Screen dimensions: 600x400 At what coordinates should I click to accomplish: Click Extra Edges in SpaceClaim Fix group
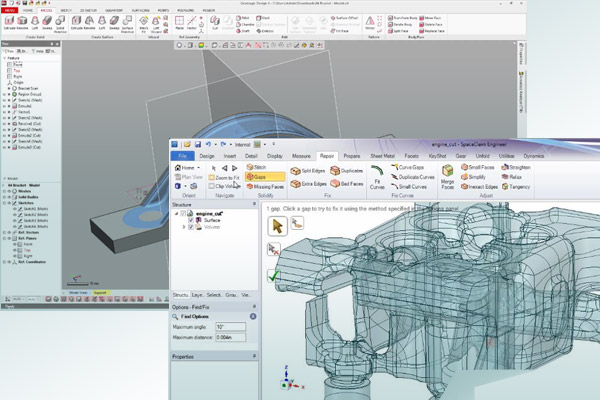(x=308, y=184)
